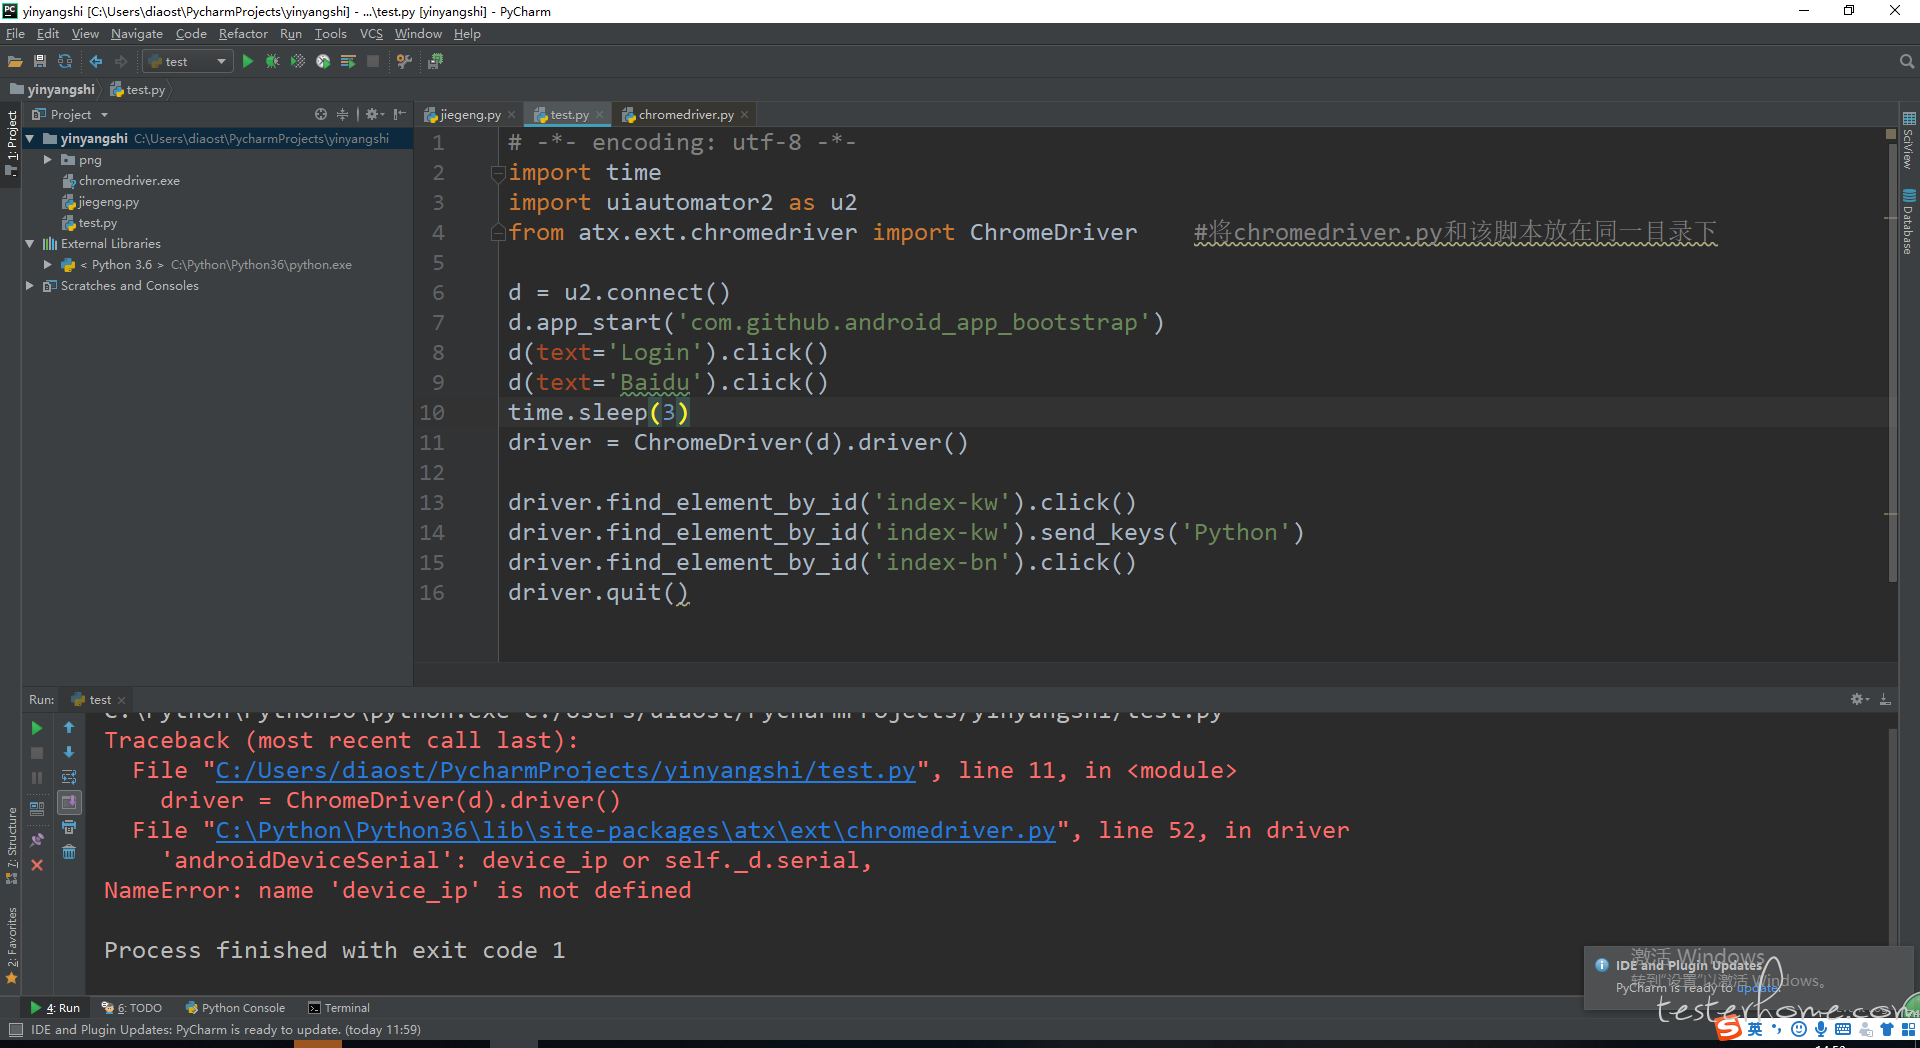Collapse the yinyangshi project root node
Screen dimensions: 1920x1048
[30, 139]
